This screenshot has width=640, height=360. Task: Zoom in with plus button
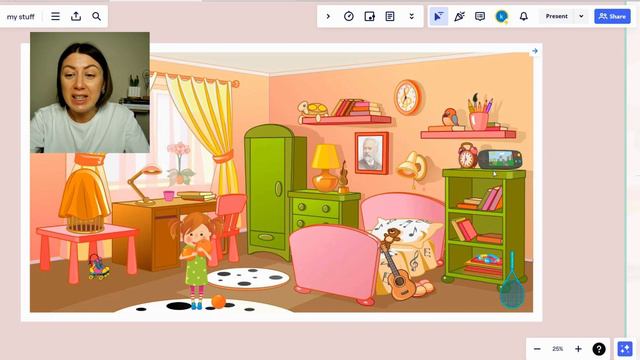(x=578, y=349)
